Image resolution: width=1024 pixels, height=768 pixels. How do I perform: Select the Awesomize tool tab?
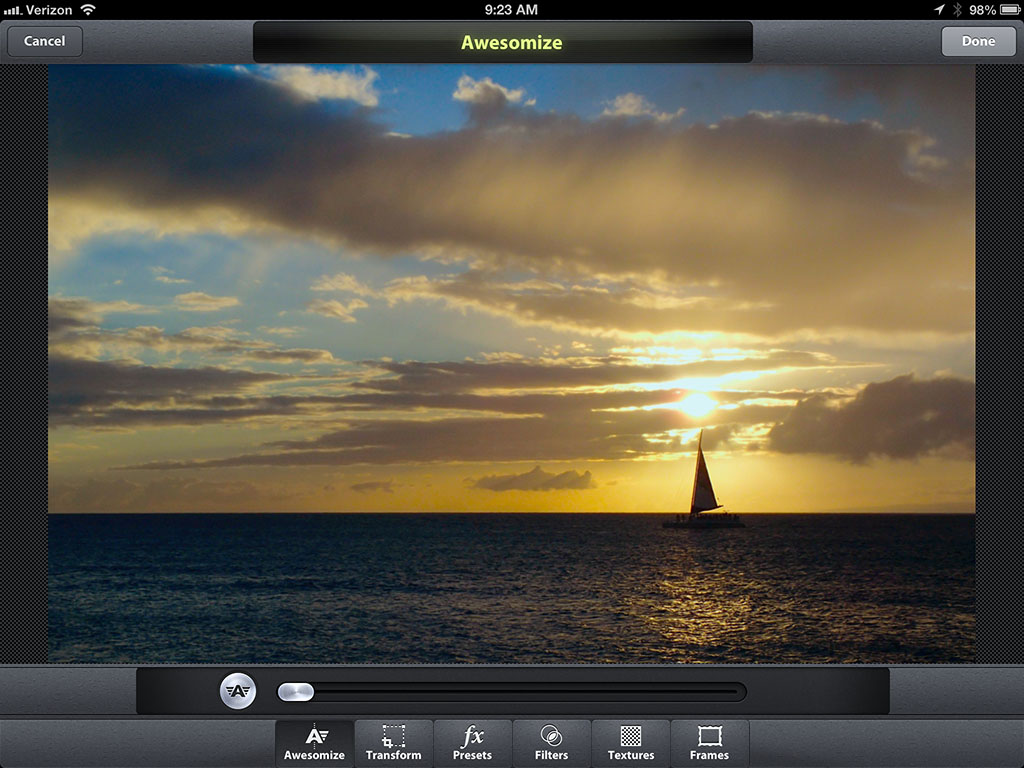[314, 743]
